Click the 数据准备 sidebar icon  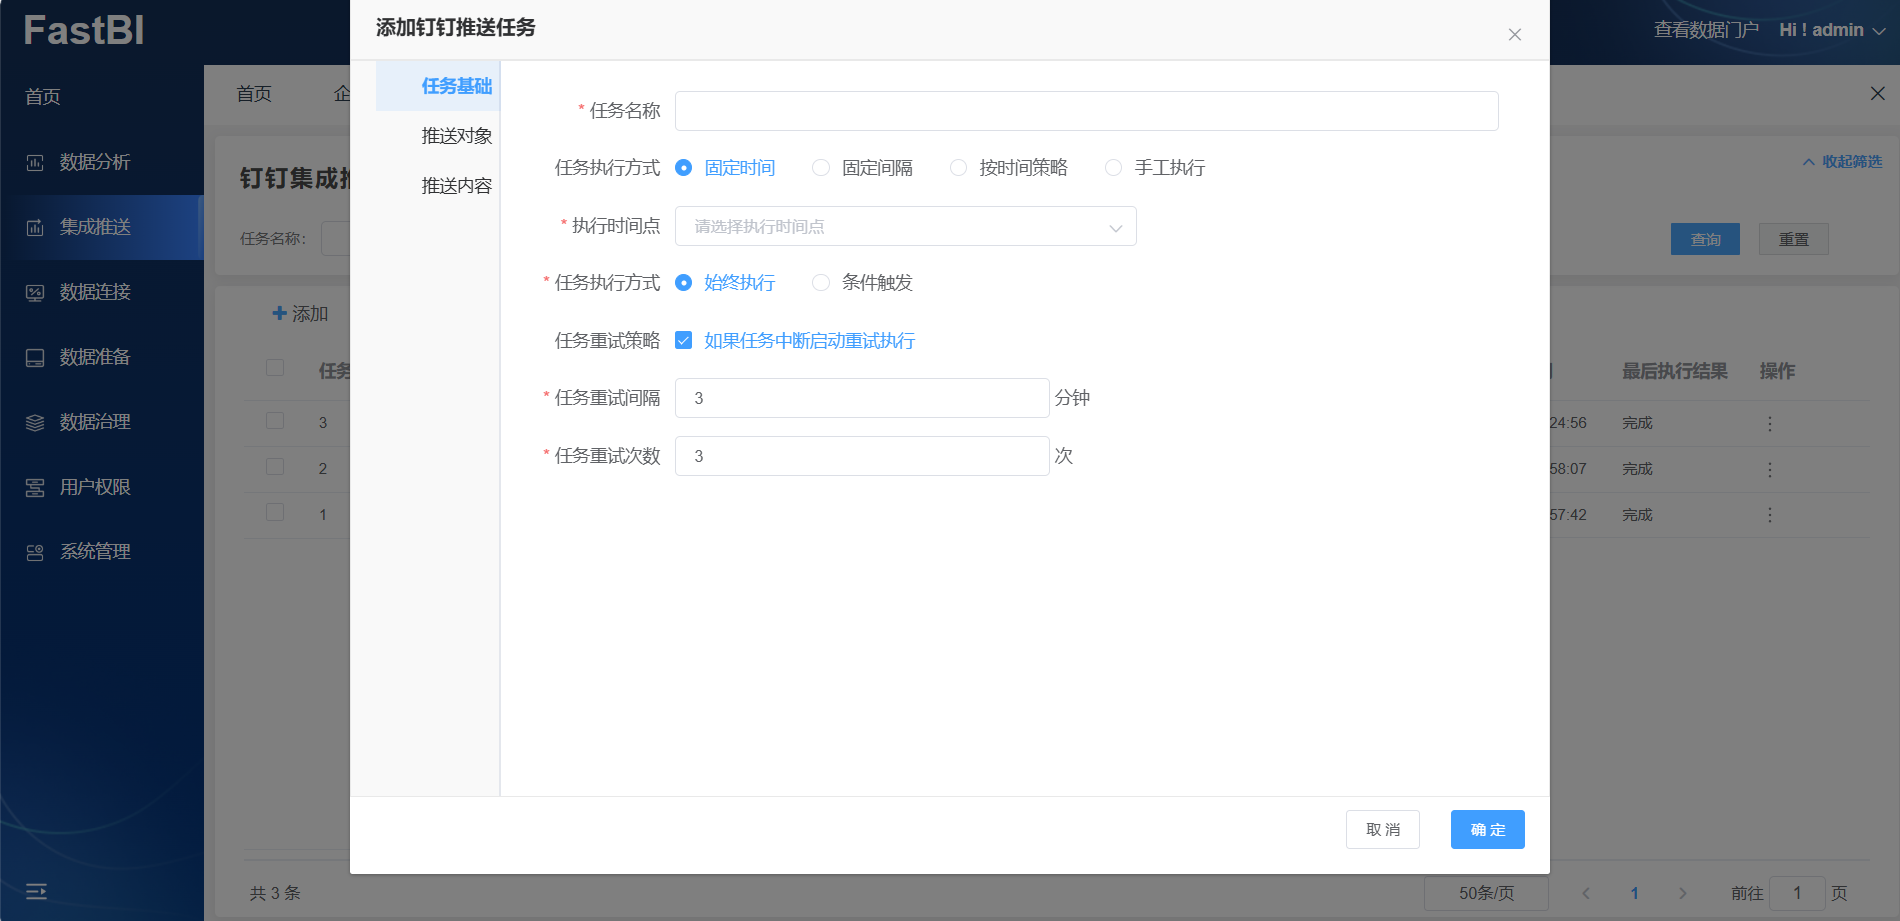35,358
